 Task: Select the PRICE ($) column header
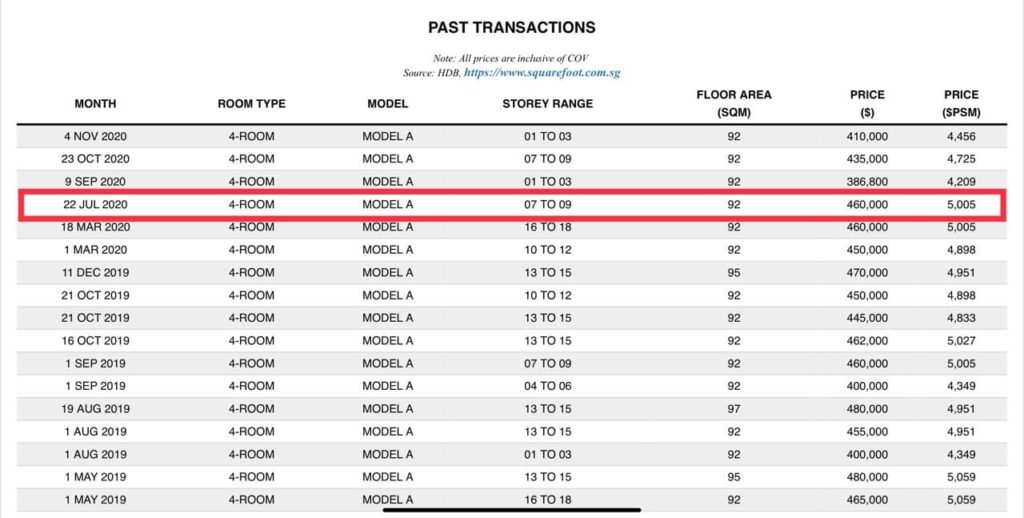point(867,104)
